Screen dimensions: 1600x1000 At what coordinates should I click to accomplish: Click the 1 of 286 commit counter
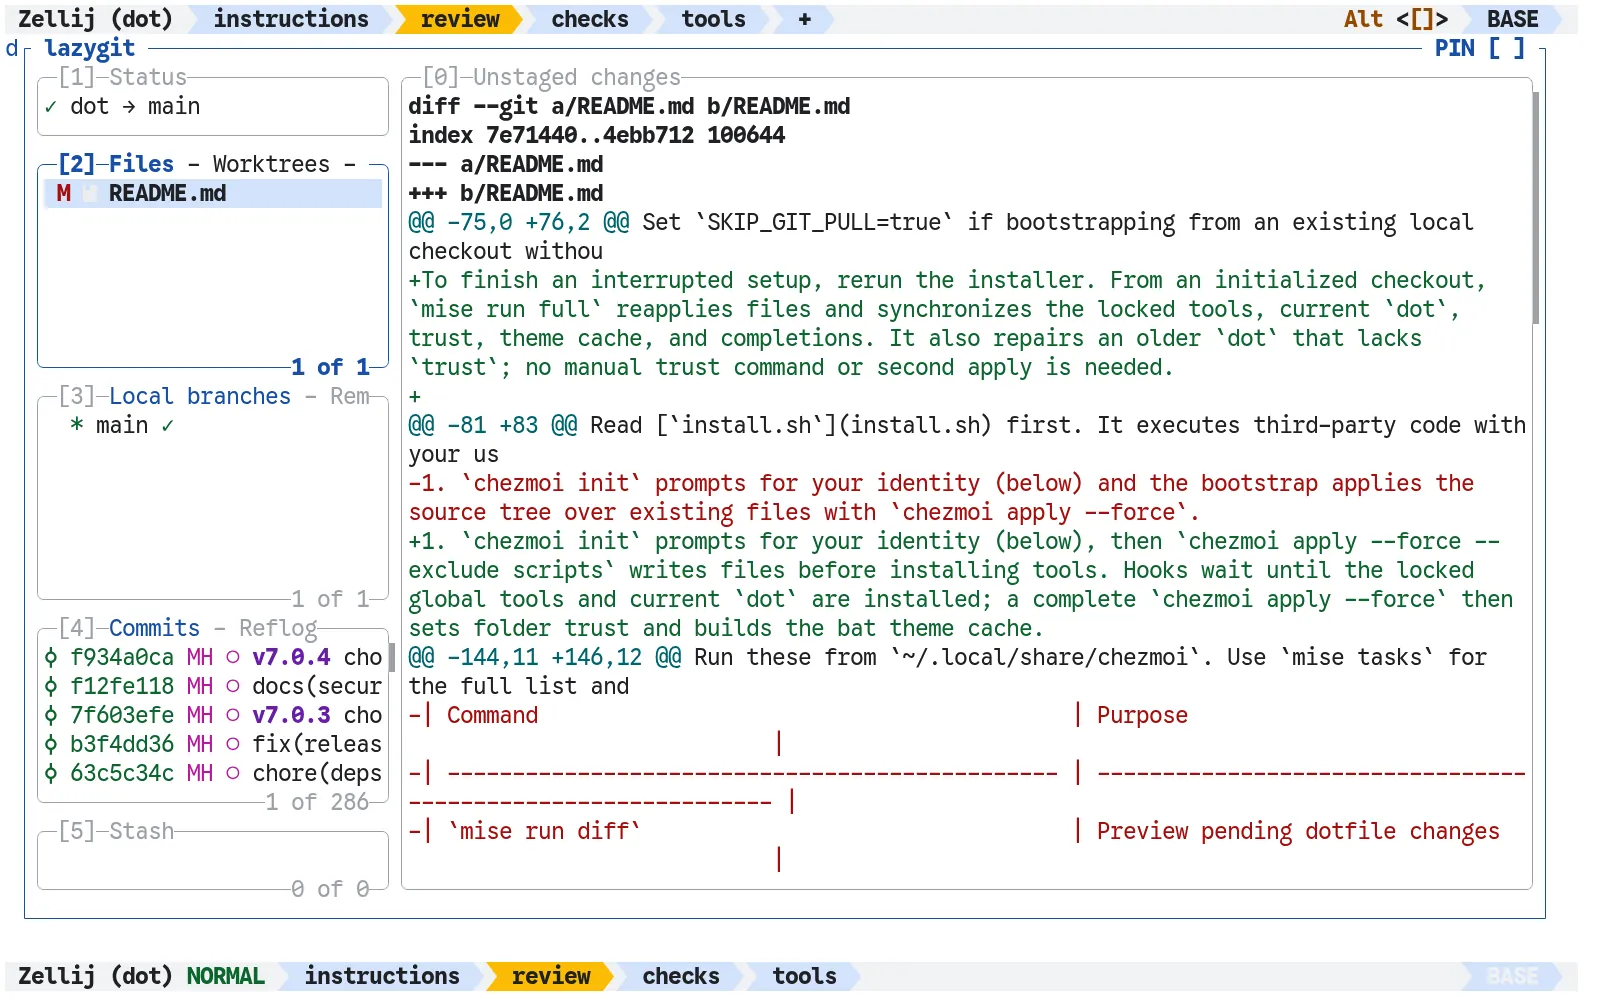coord(317,802)
